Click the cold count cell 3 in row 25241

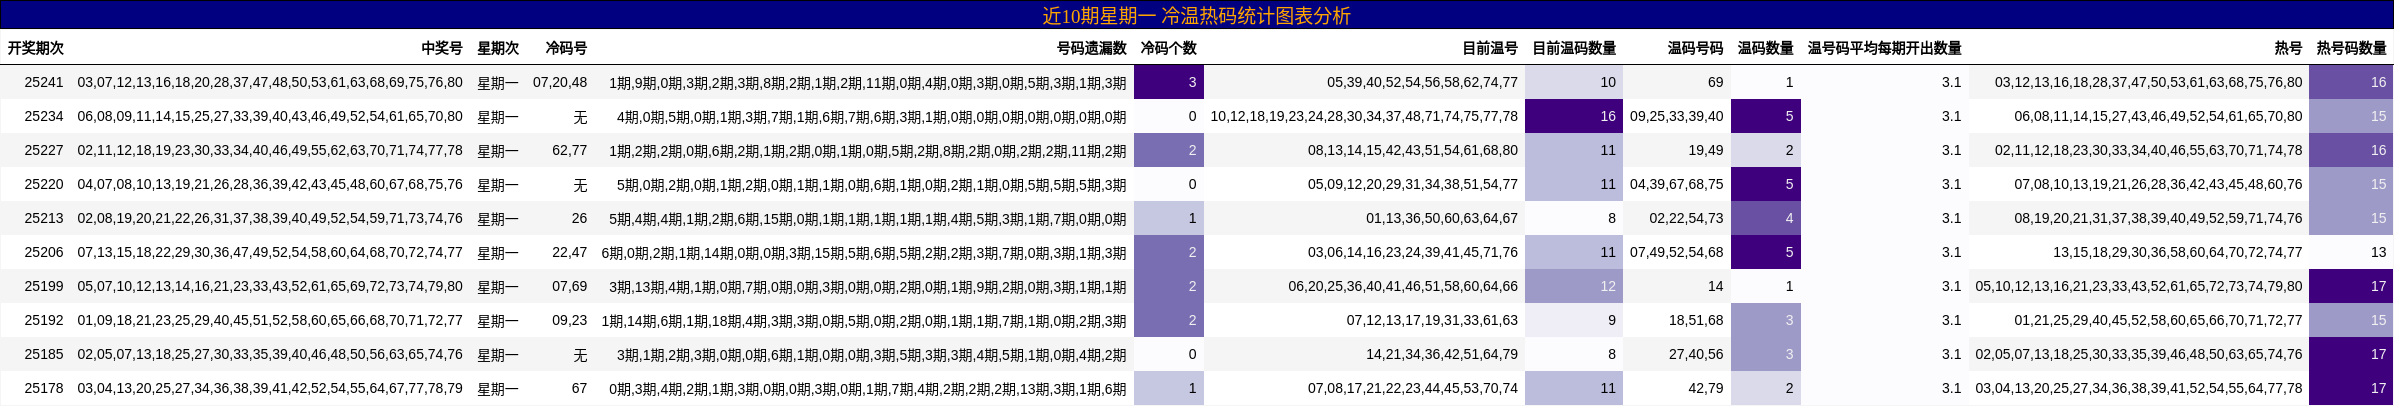click(1169, 82)
